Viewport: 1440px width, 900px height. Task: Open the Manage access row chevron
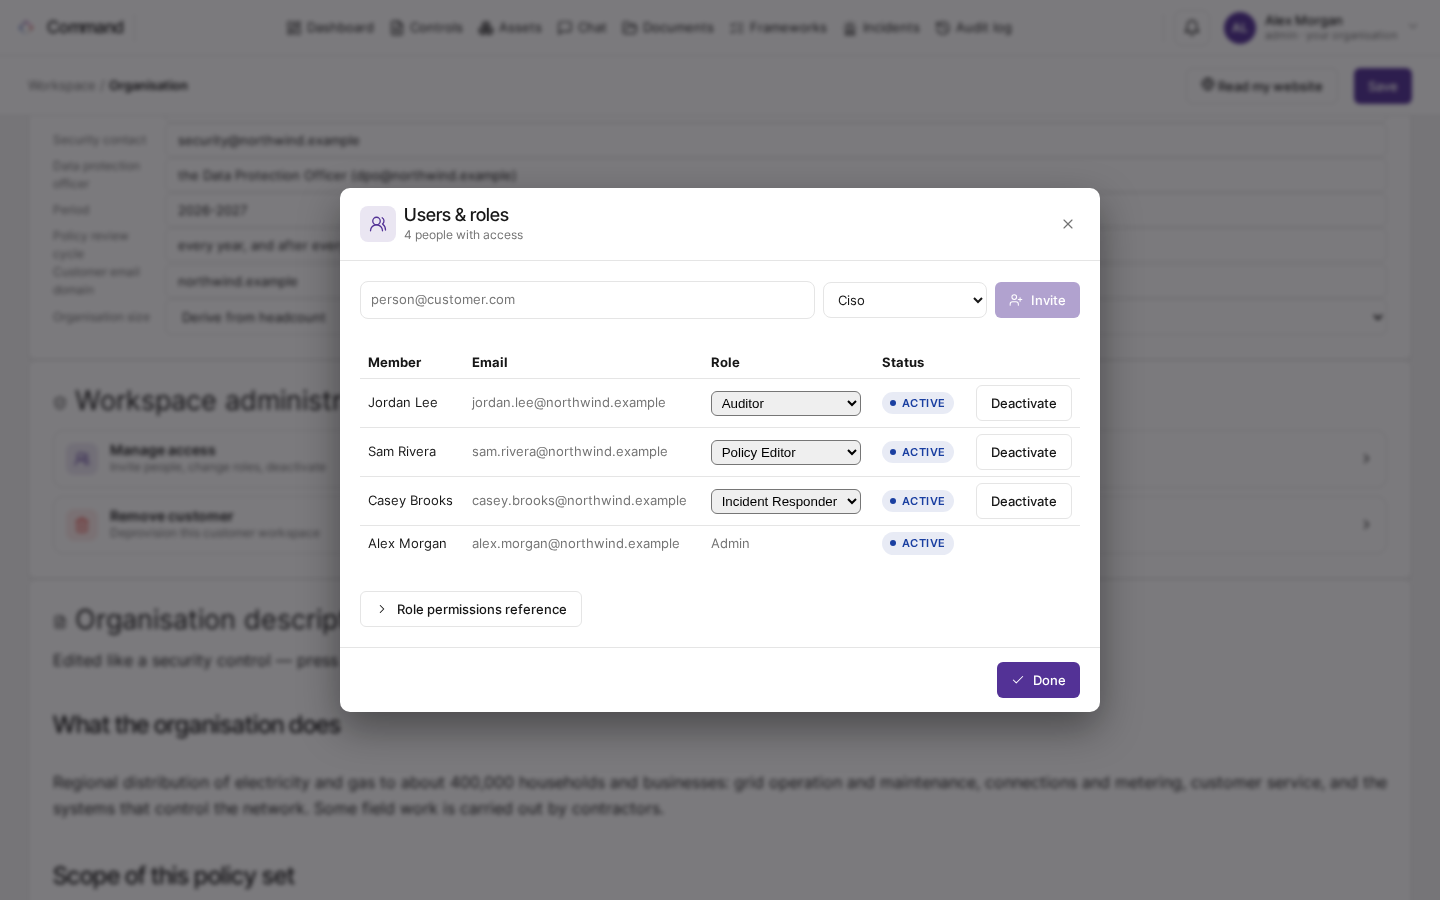tap(1366, 458)
